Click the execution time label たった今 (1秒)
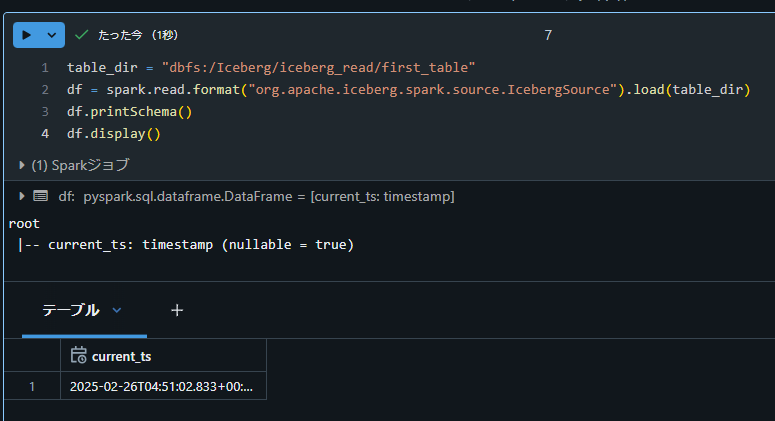This screenshot has height=421, width=775. [x=138, y=35]
